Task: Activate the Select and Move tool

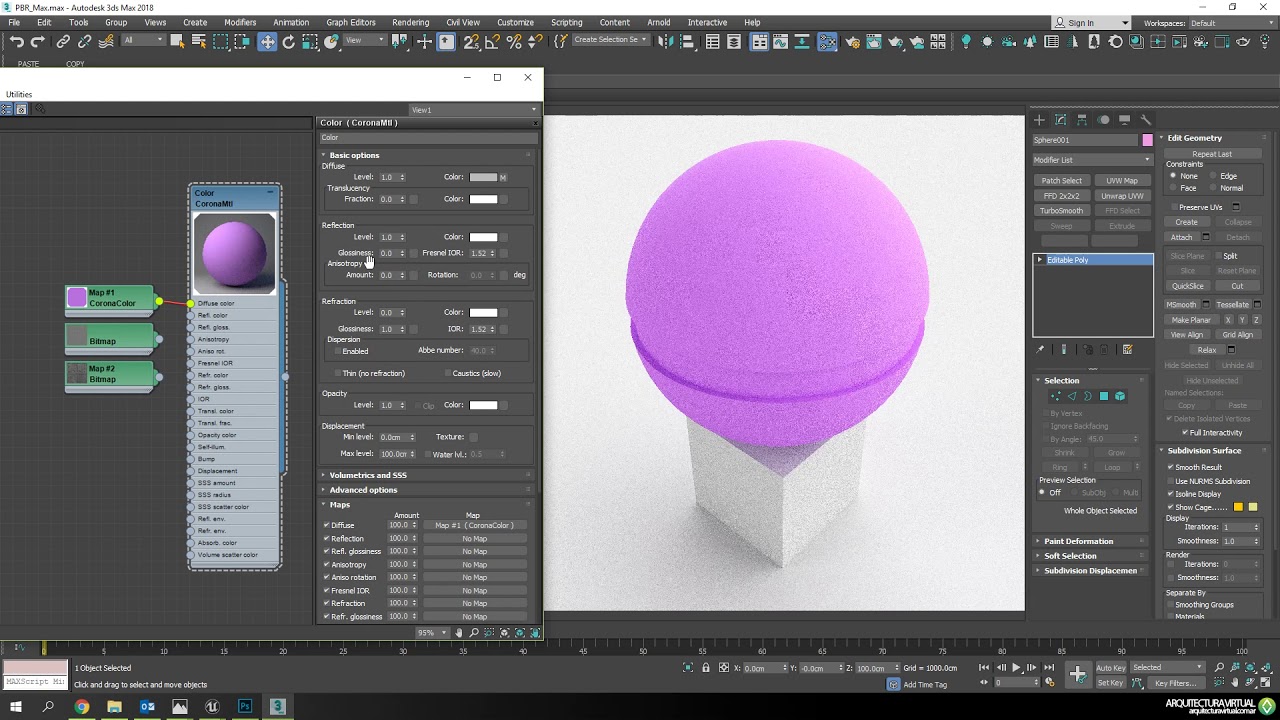Action: point(267,41)
